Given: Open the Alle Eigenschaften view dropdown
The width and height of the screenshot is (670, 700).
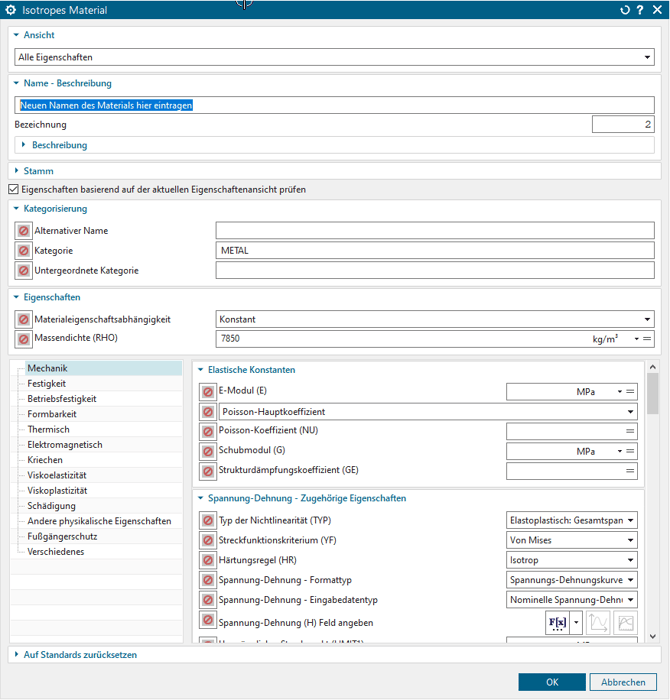Looking at the screenshot, I should point(334,58).
